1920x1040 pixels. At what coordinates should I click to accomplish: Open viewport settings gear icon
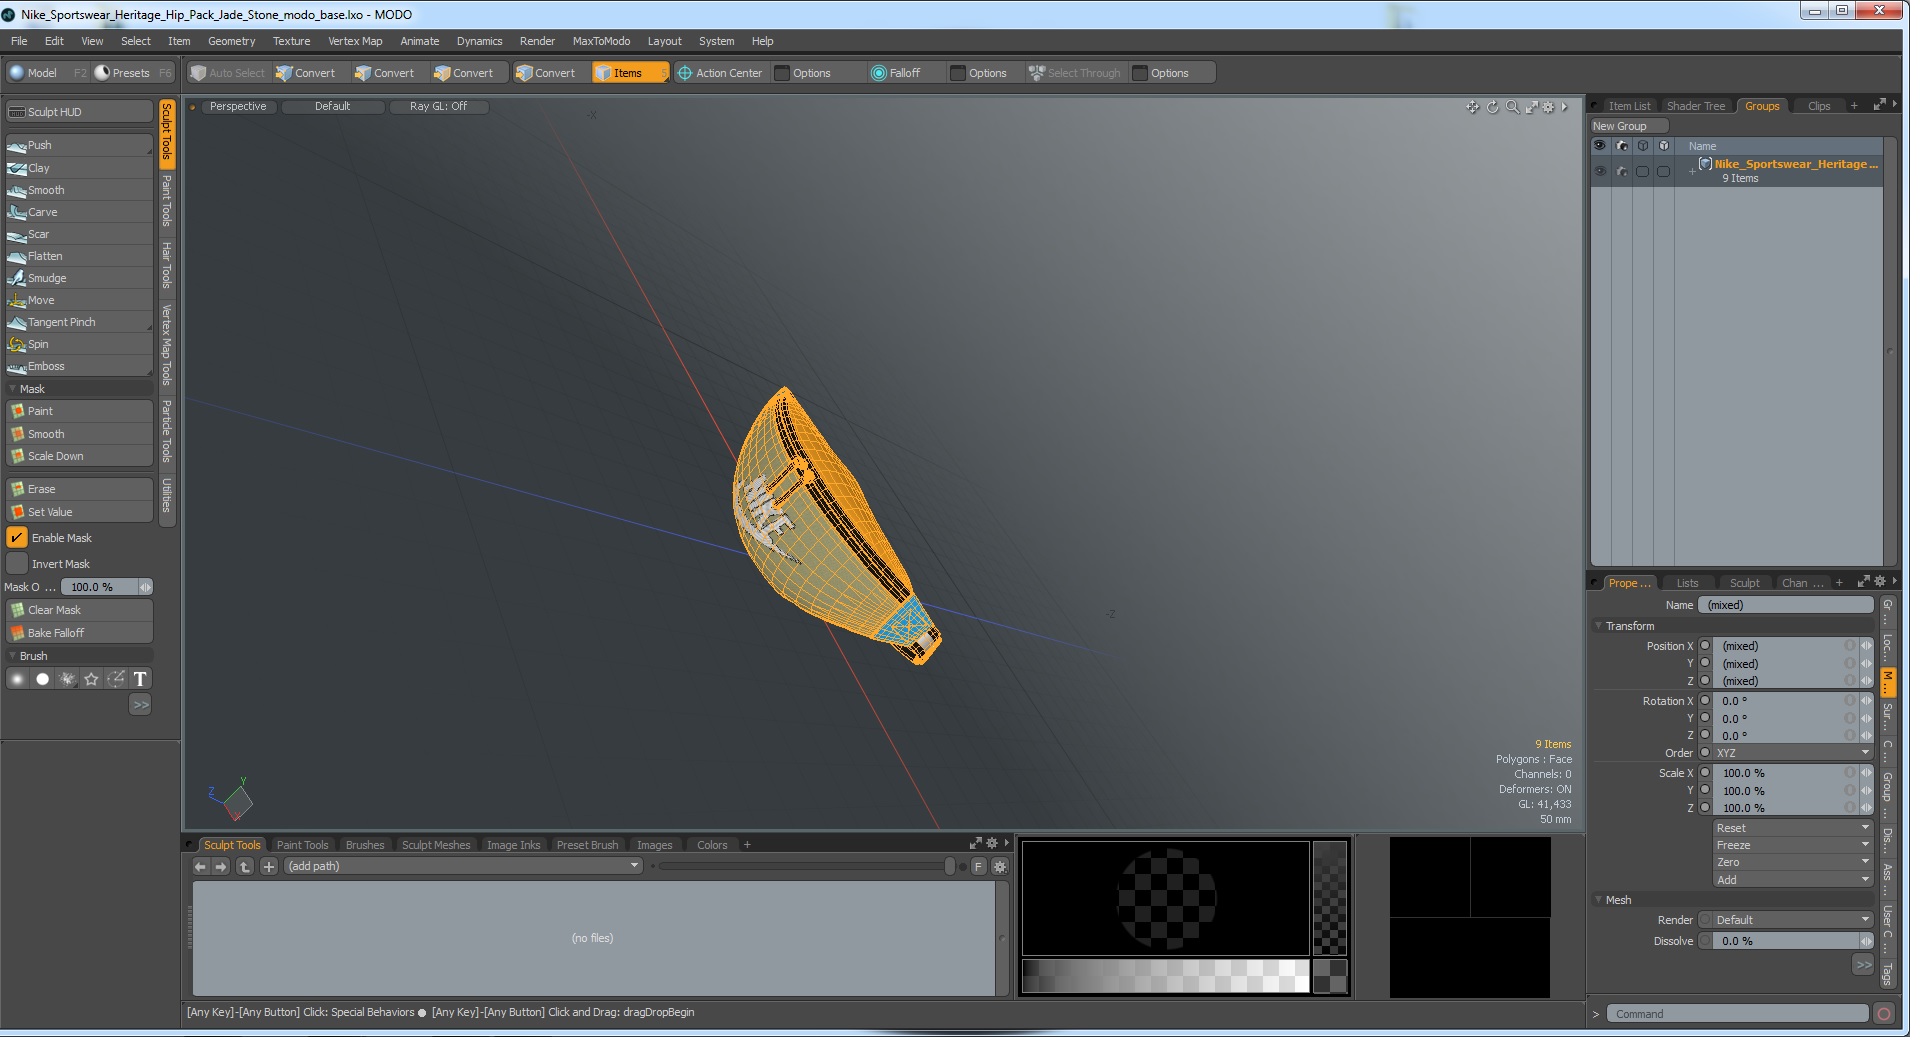click(1549, 107)
